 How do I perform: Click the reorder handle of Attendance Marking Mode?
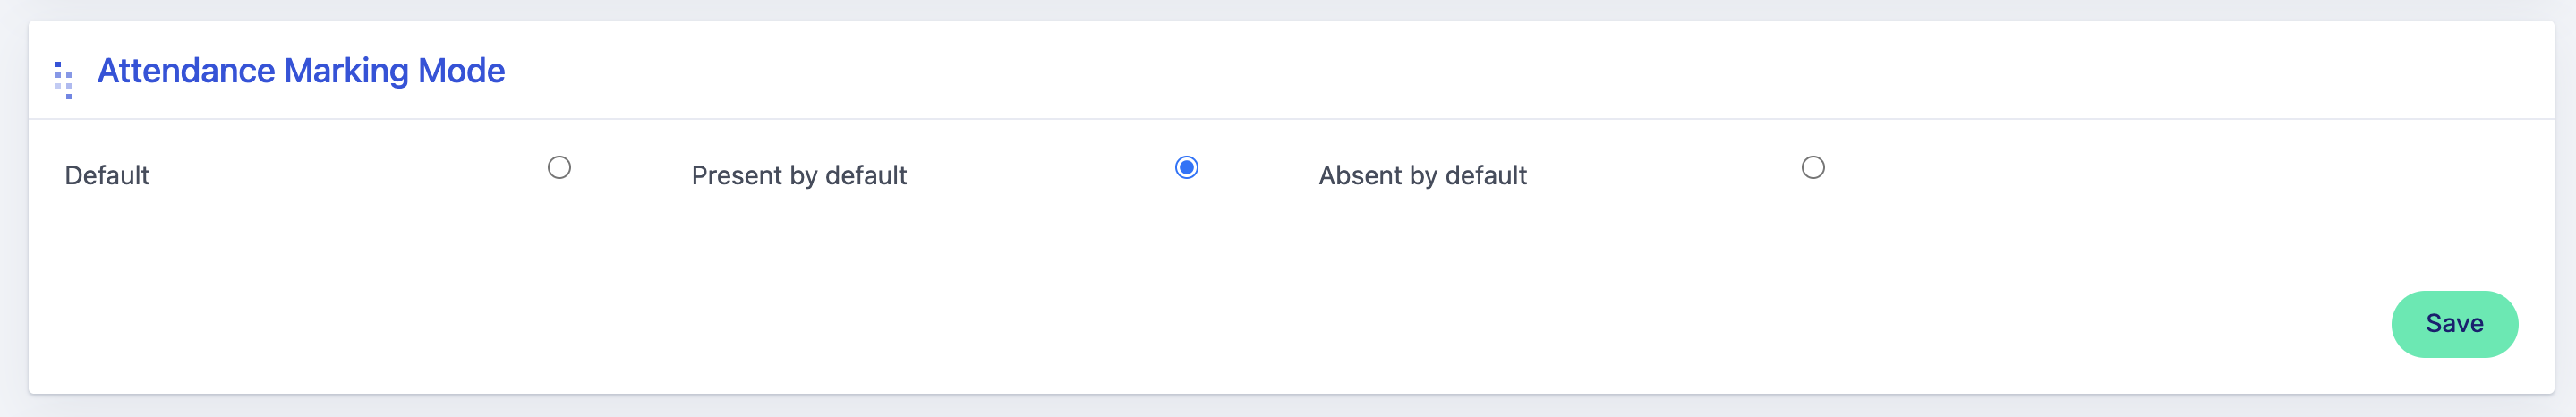64,79
